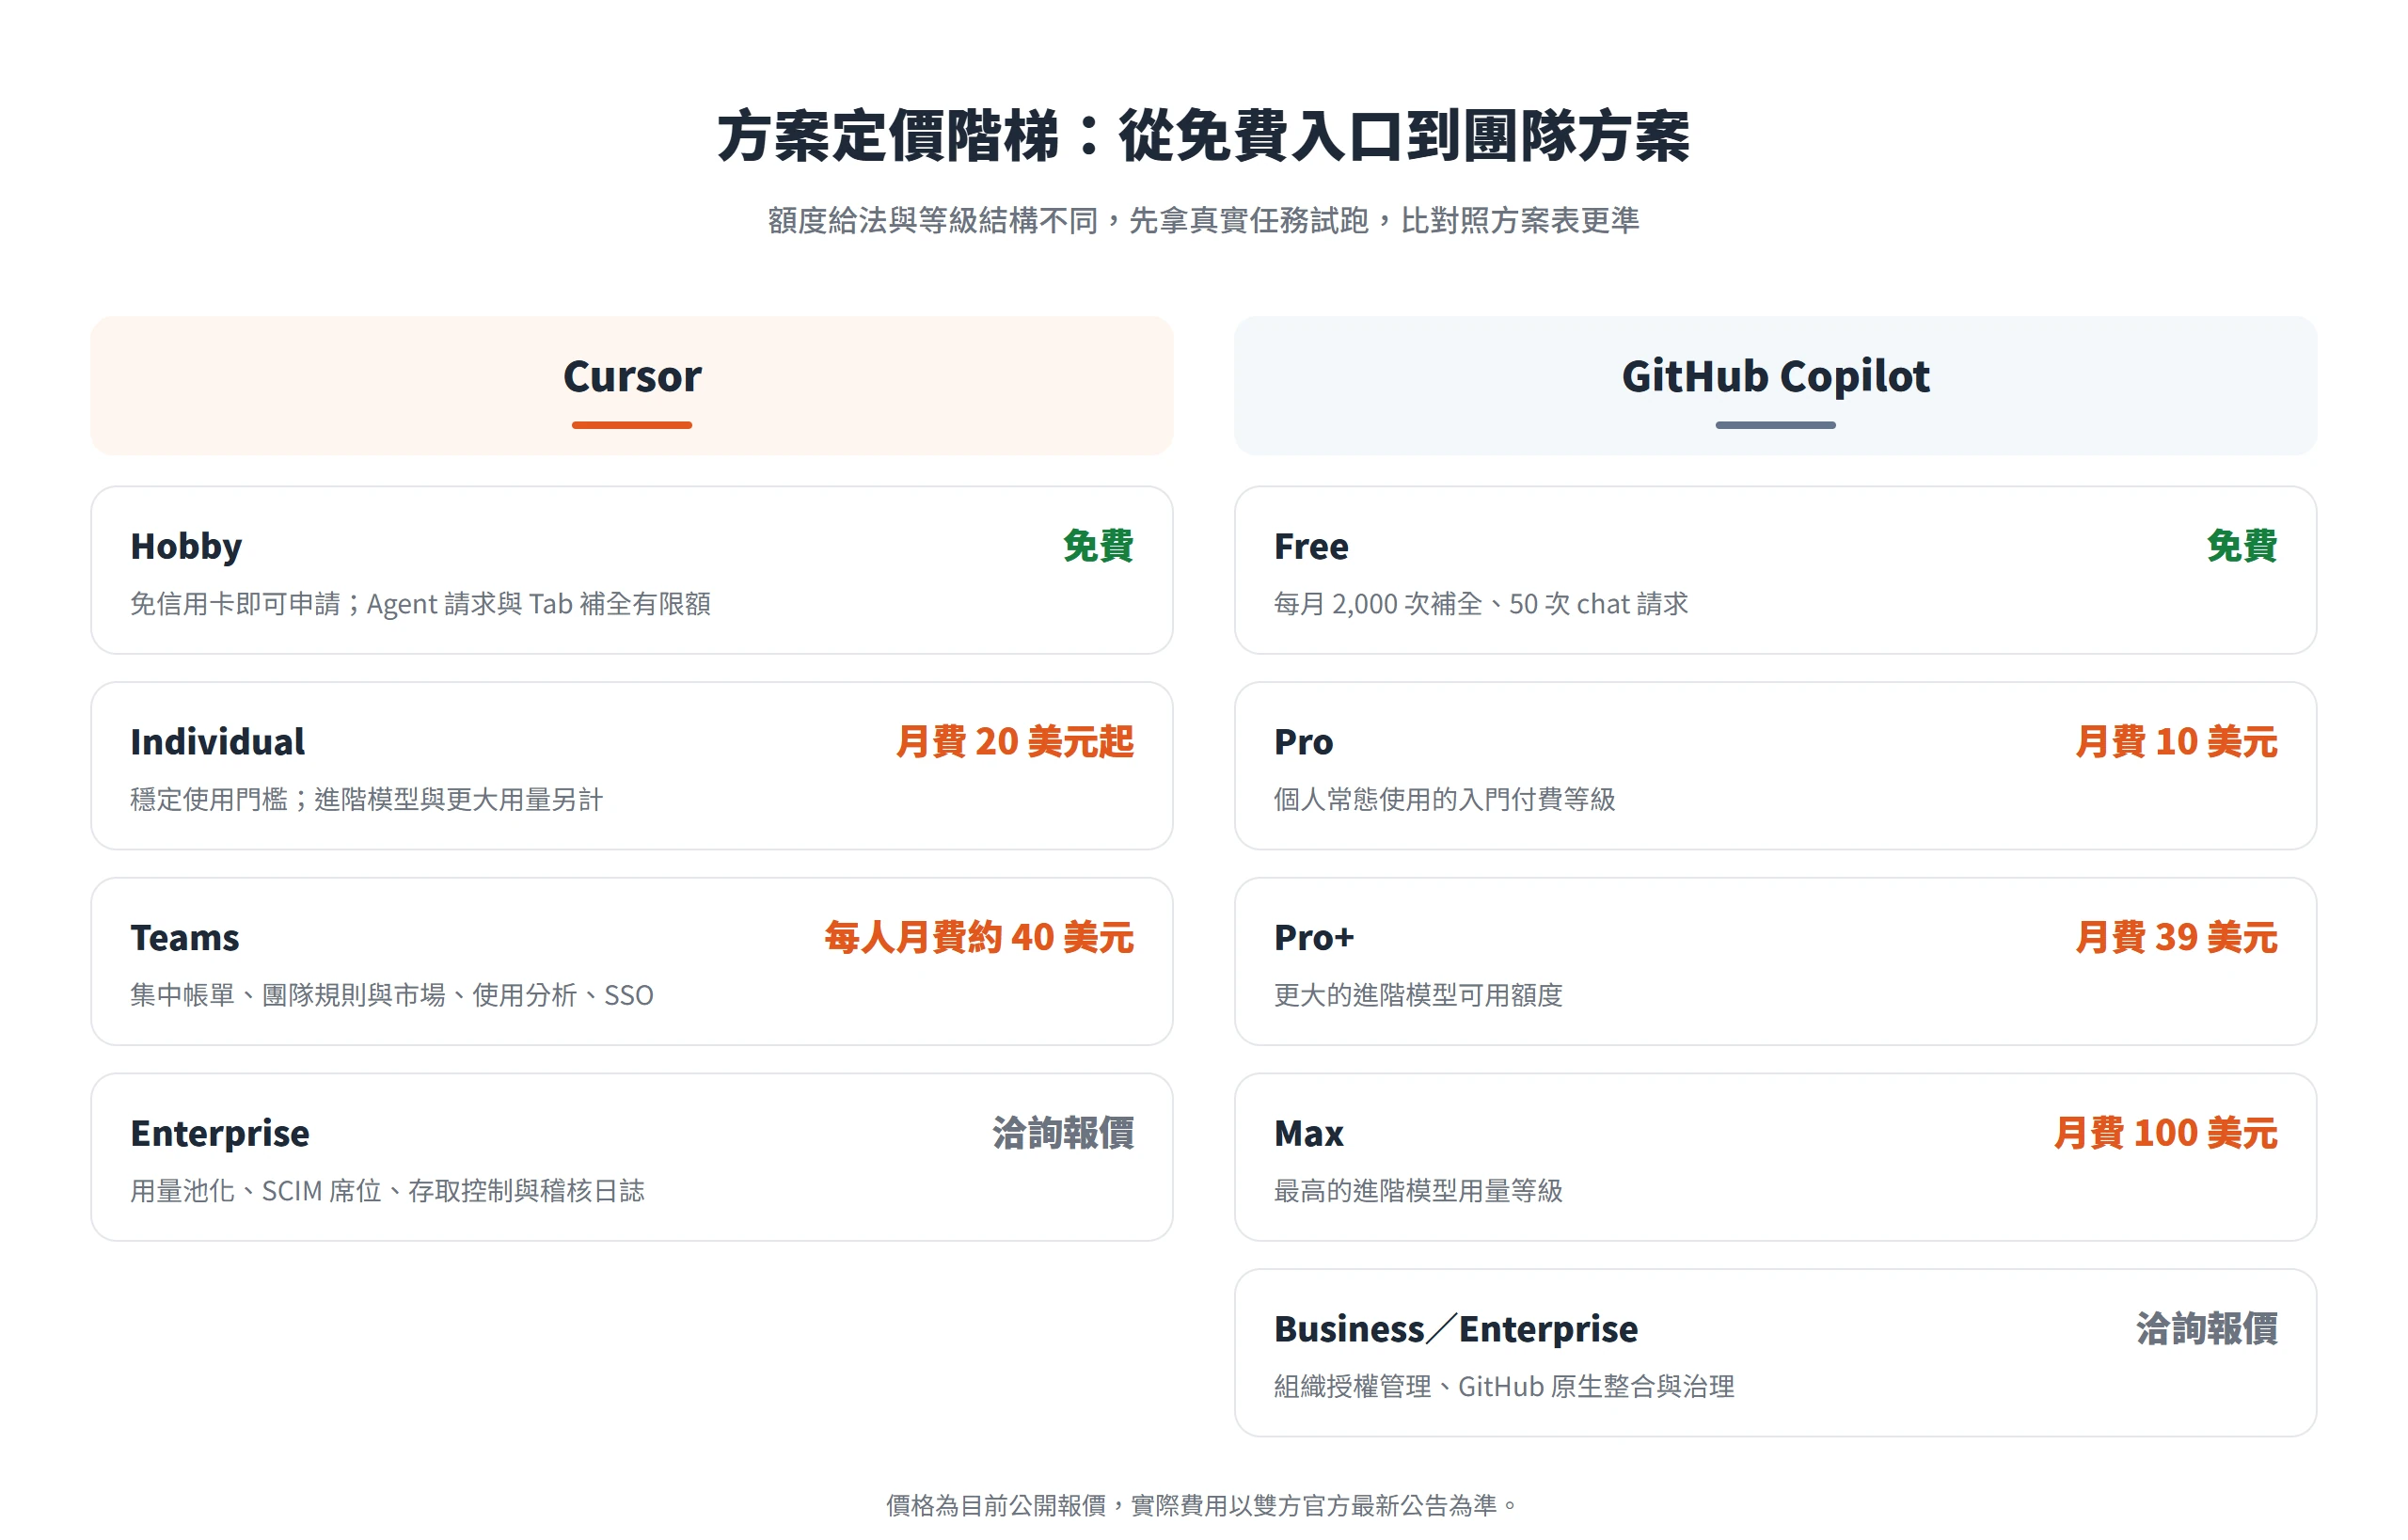The width and height of the screenshot is (2408, 1540).
Task: Click the subtitle starting 額度給法與等級結構不同
Action: pos(1203,220)
